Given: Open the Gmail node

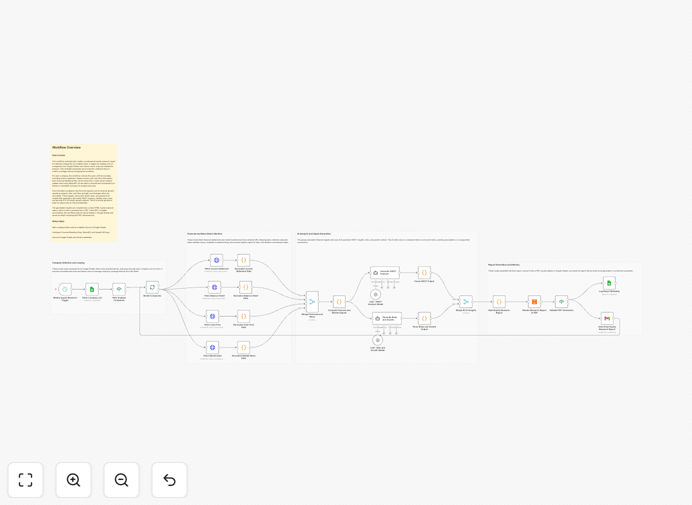Looking at the screenshot, I should tap(607, 318).
